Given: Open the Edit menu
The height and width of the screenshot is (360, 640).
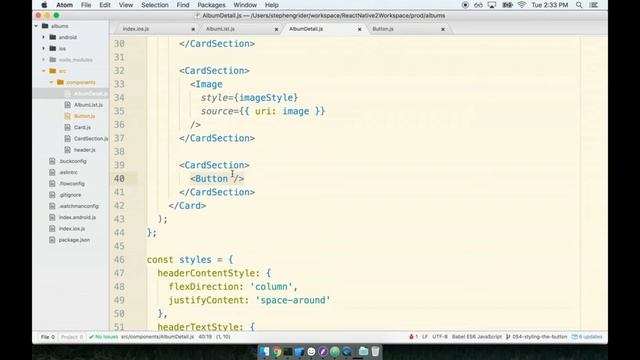Looking at the screenshot, I should pos(105,5).
